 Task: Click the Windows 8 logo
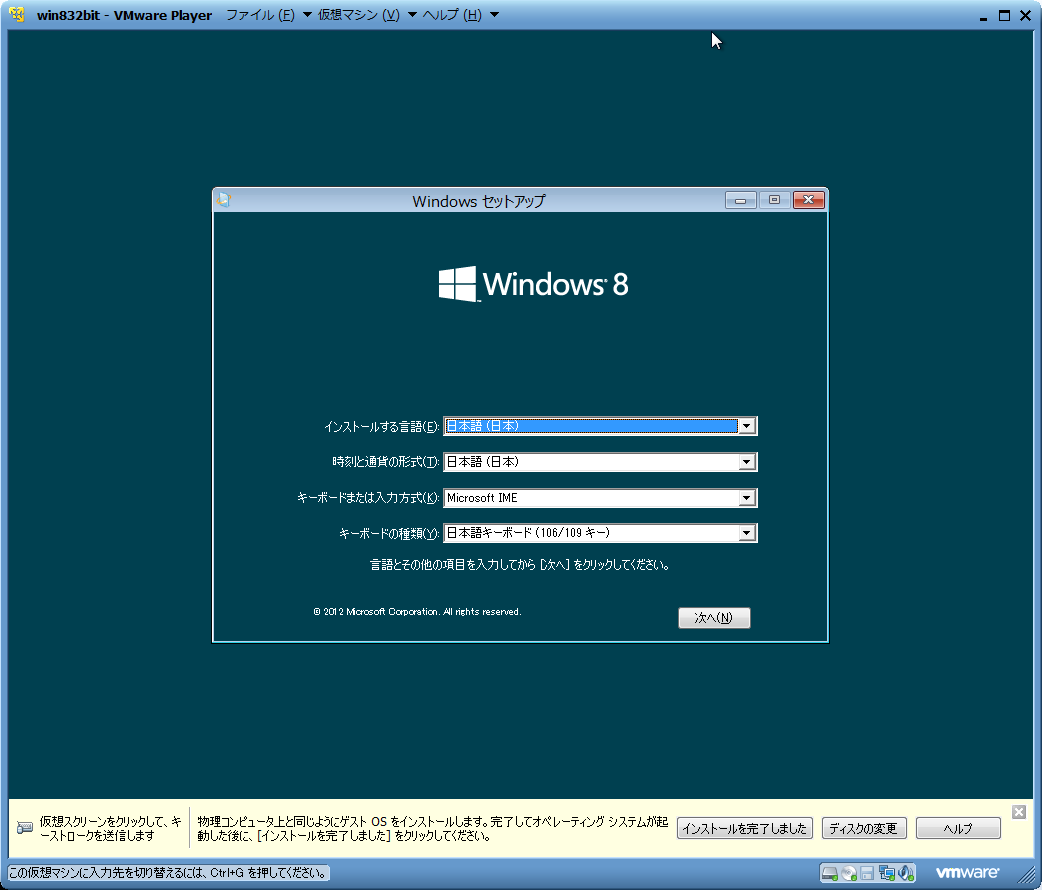534,284
